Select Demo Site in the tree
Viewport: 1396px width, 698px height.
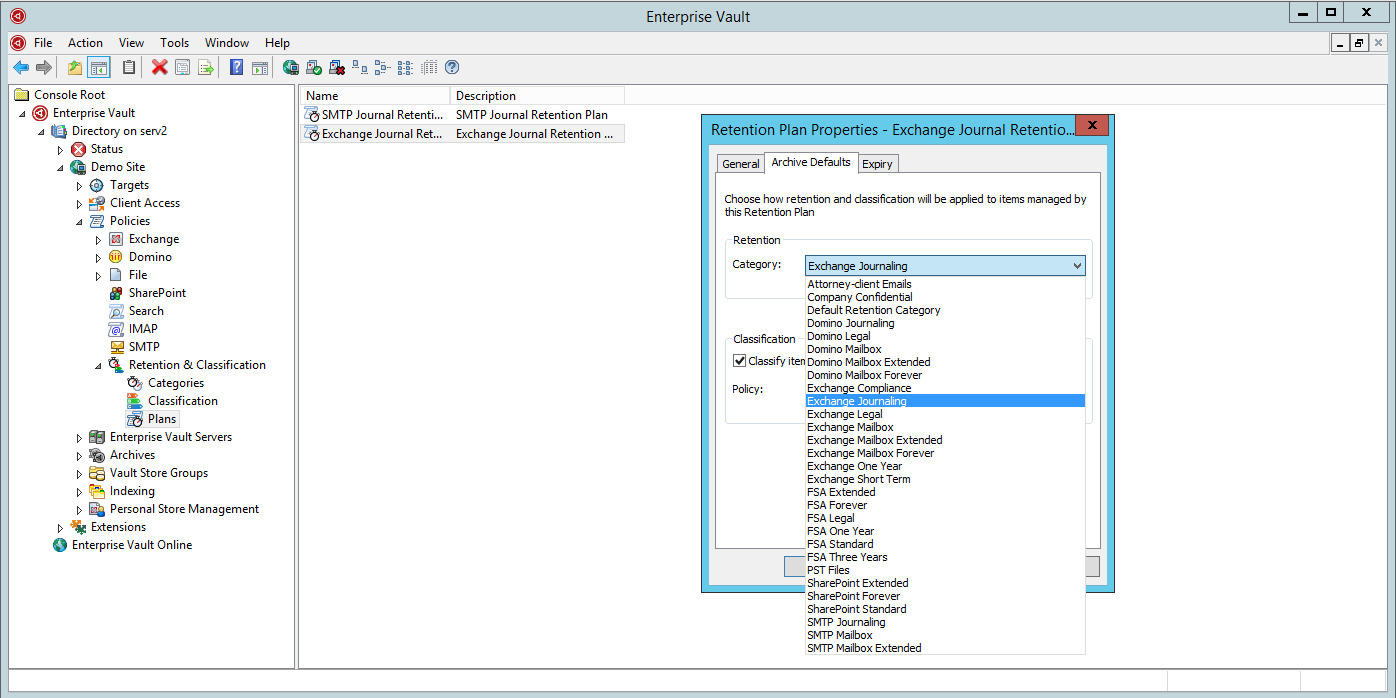click(x=117, y=167)
